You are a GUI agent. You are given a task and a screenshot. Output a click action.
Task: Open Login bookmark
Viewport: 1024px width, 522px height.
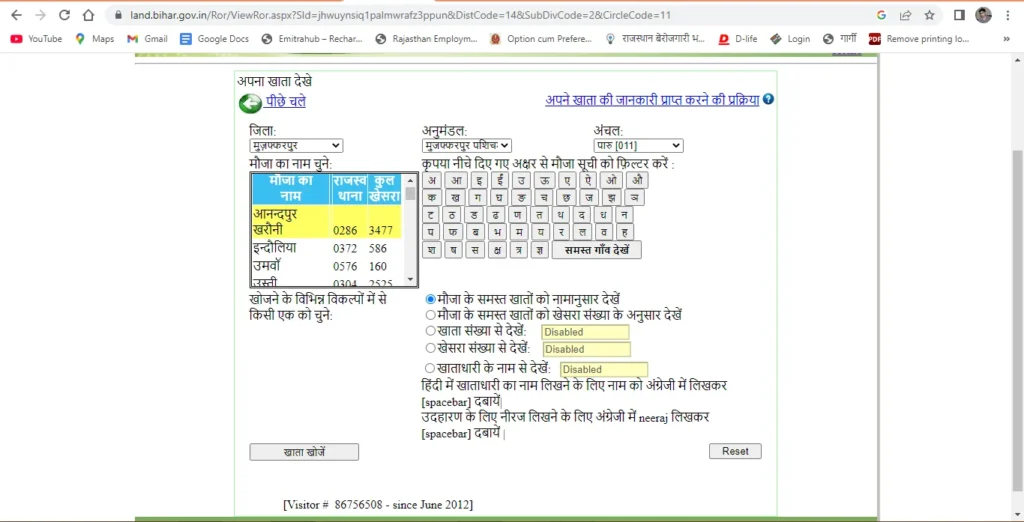point(790,39)
